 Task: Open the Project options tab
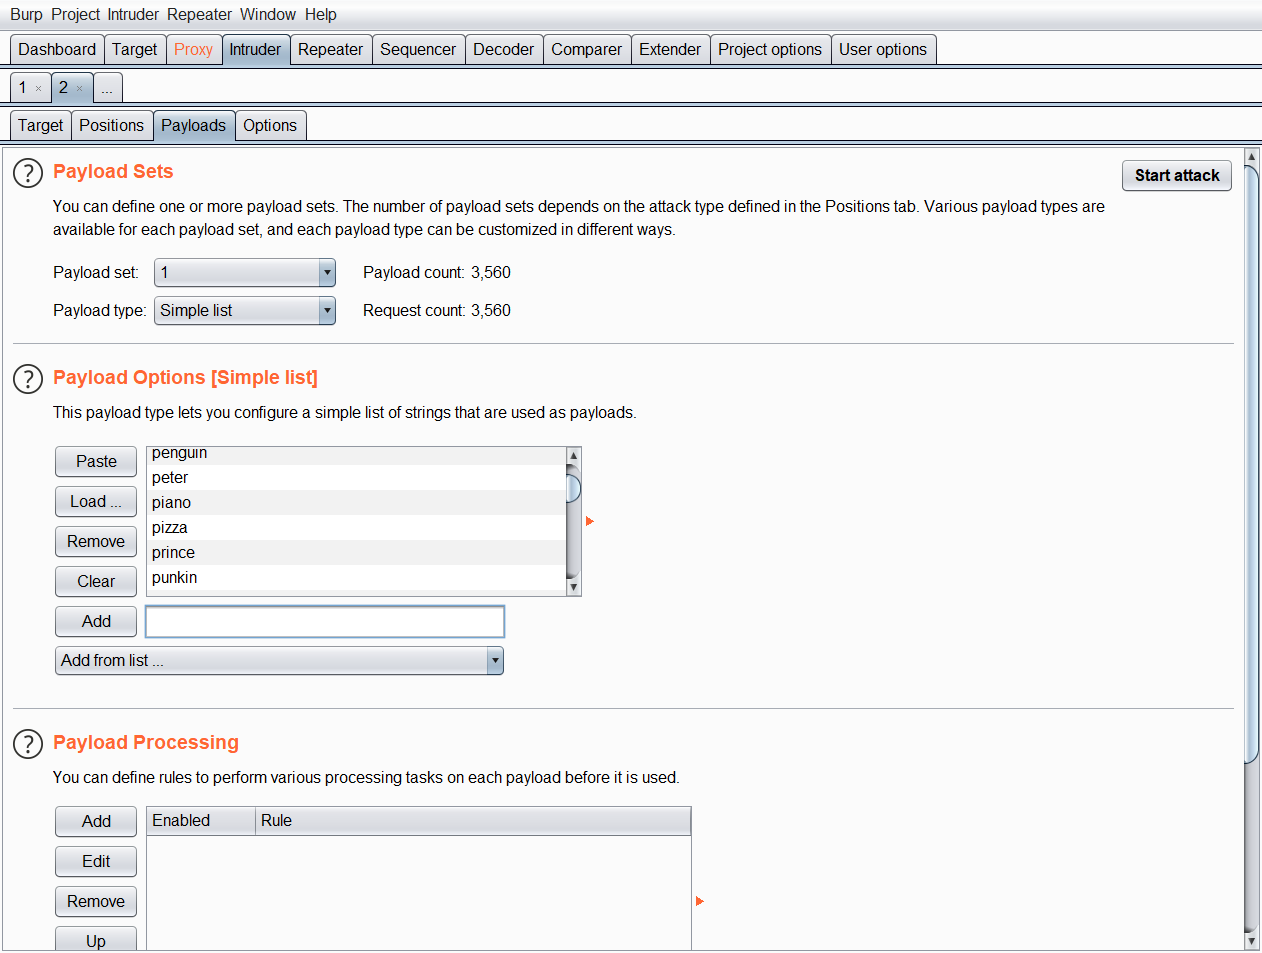[x=770, y=50]
